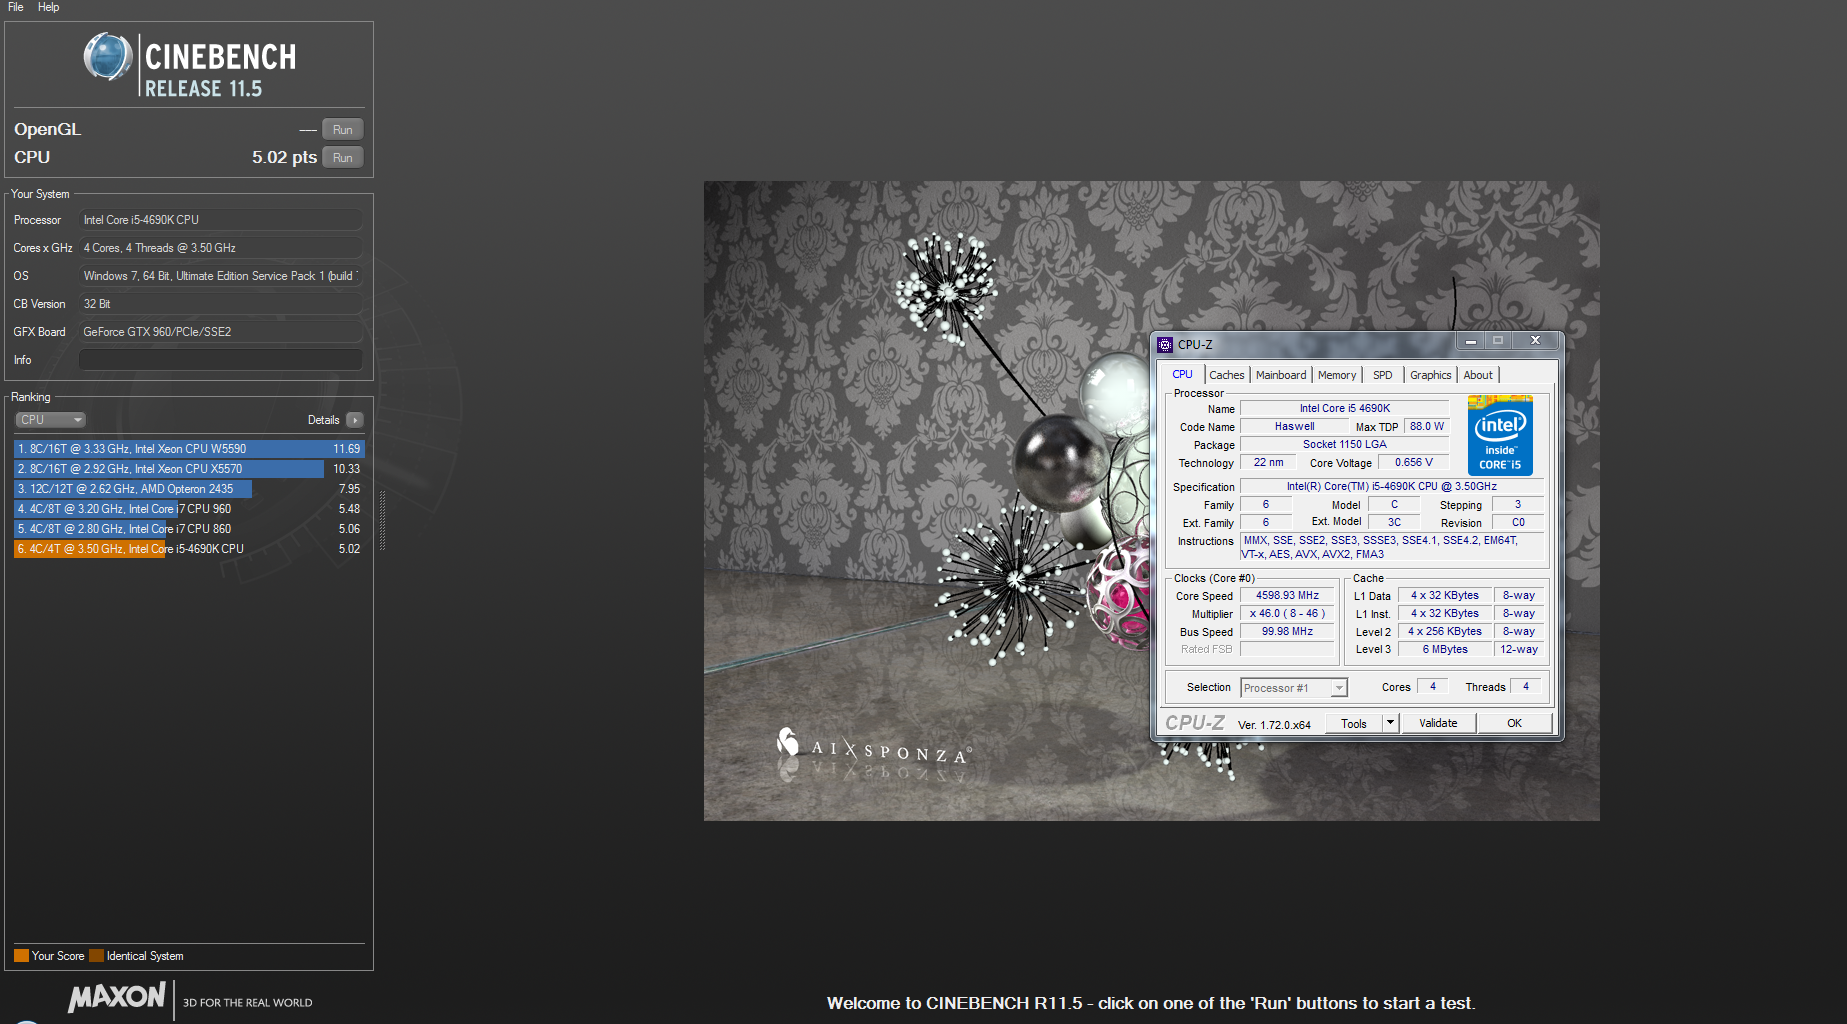Click the panel splitter handle beside Ranking

[x=382, y=520]
